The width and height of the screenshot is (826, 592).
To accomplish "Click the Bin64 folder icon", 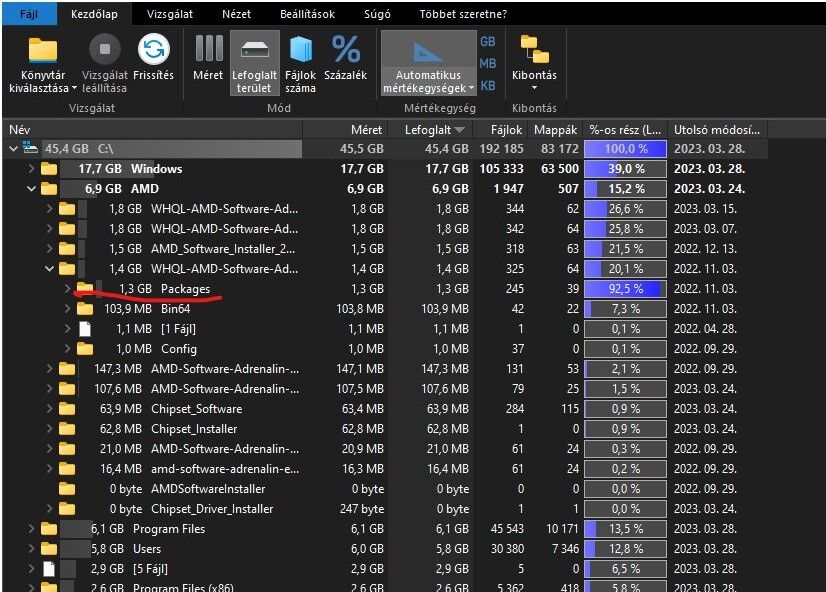I will coord(85,309).
